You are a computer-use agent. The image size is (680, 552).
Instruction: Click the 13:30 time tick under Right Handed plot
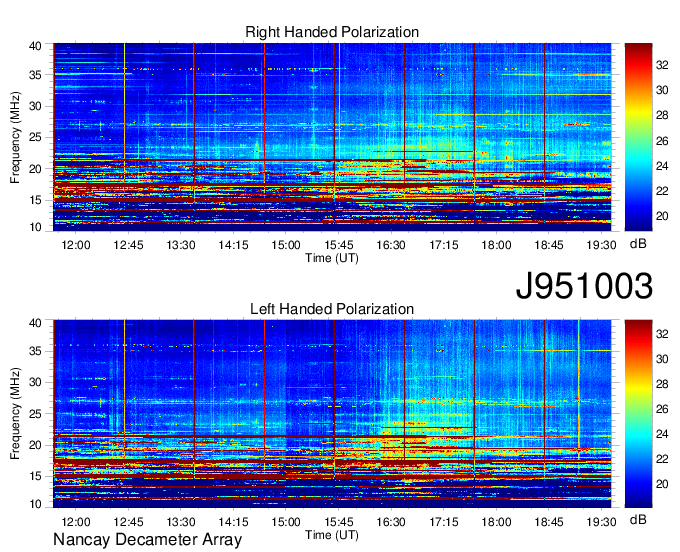coord(181,245)
